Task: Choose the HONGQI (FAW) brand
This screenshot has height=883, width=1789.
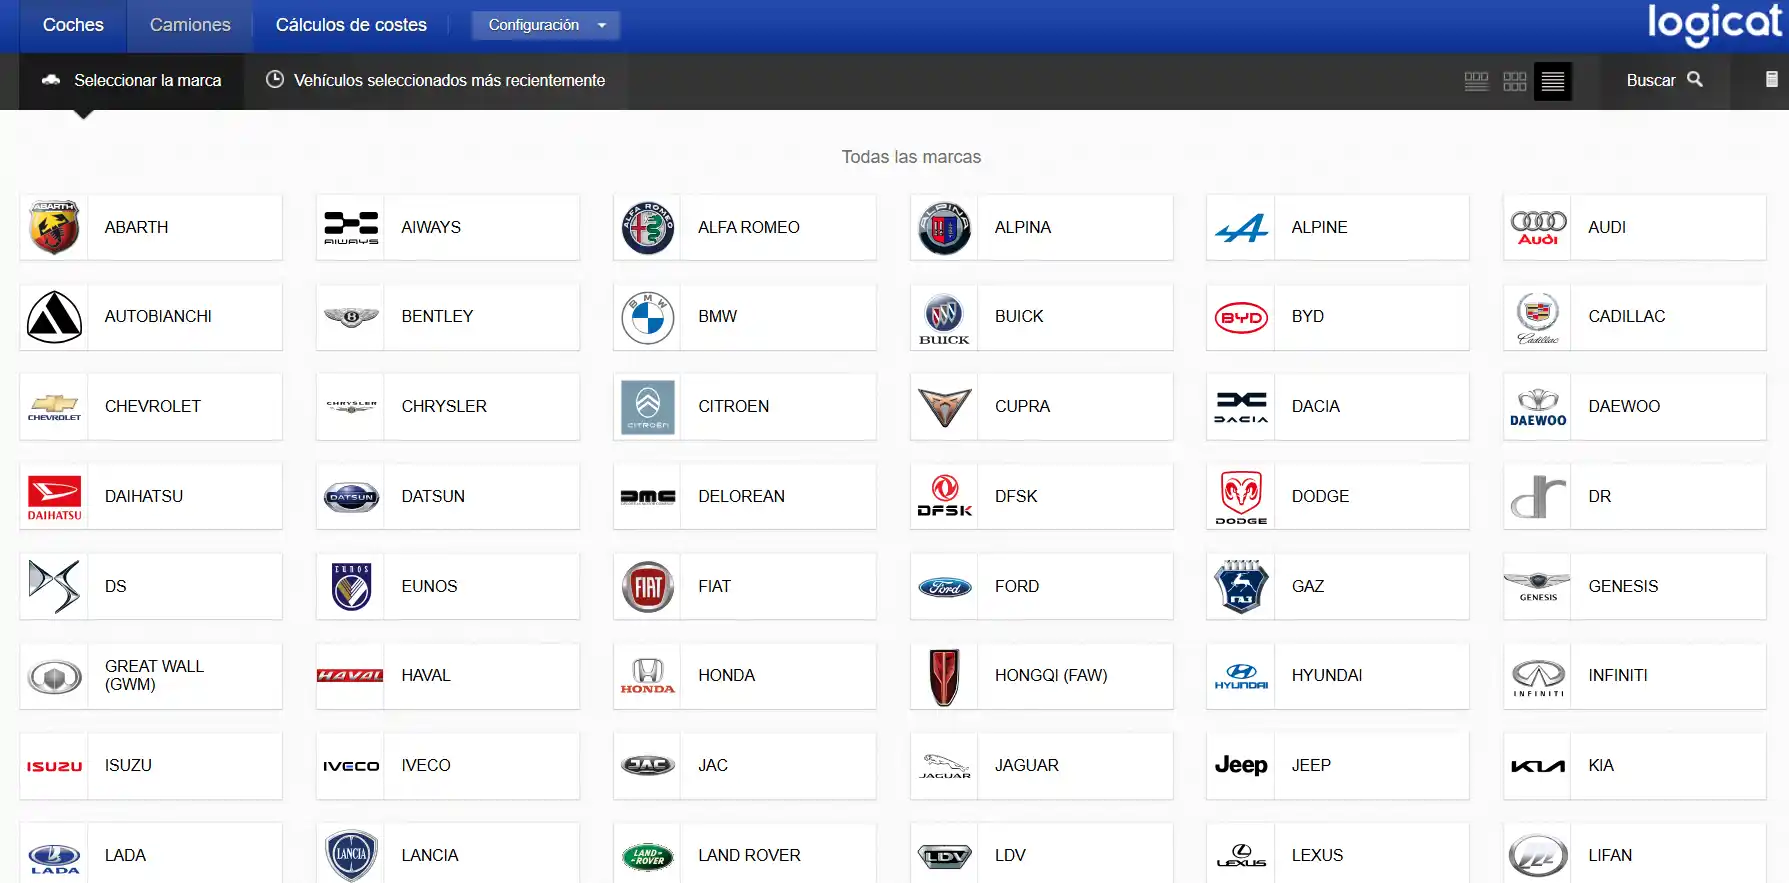Action: (x=1041, y=676)
